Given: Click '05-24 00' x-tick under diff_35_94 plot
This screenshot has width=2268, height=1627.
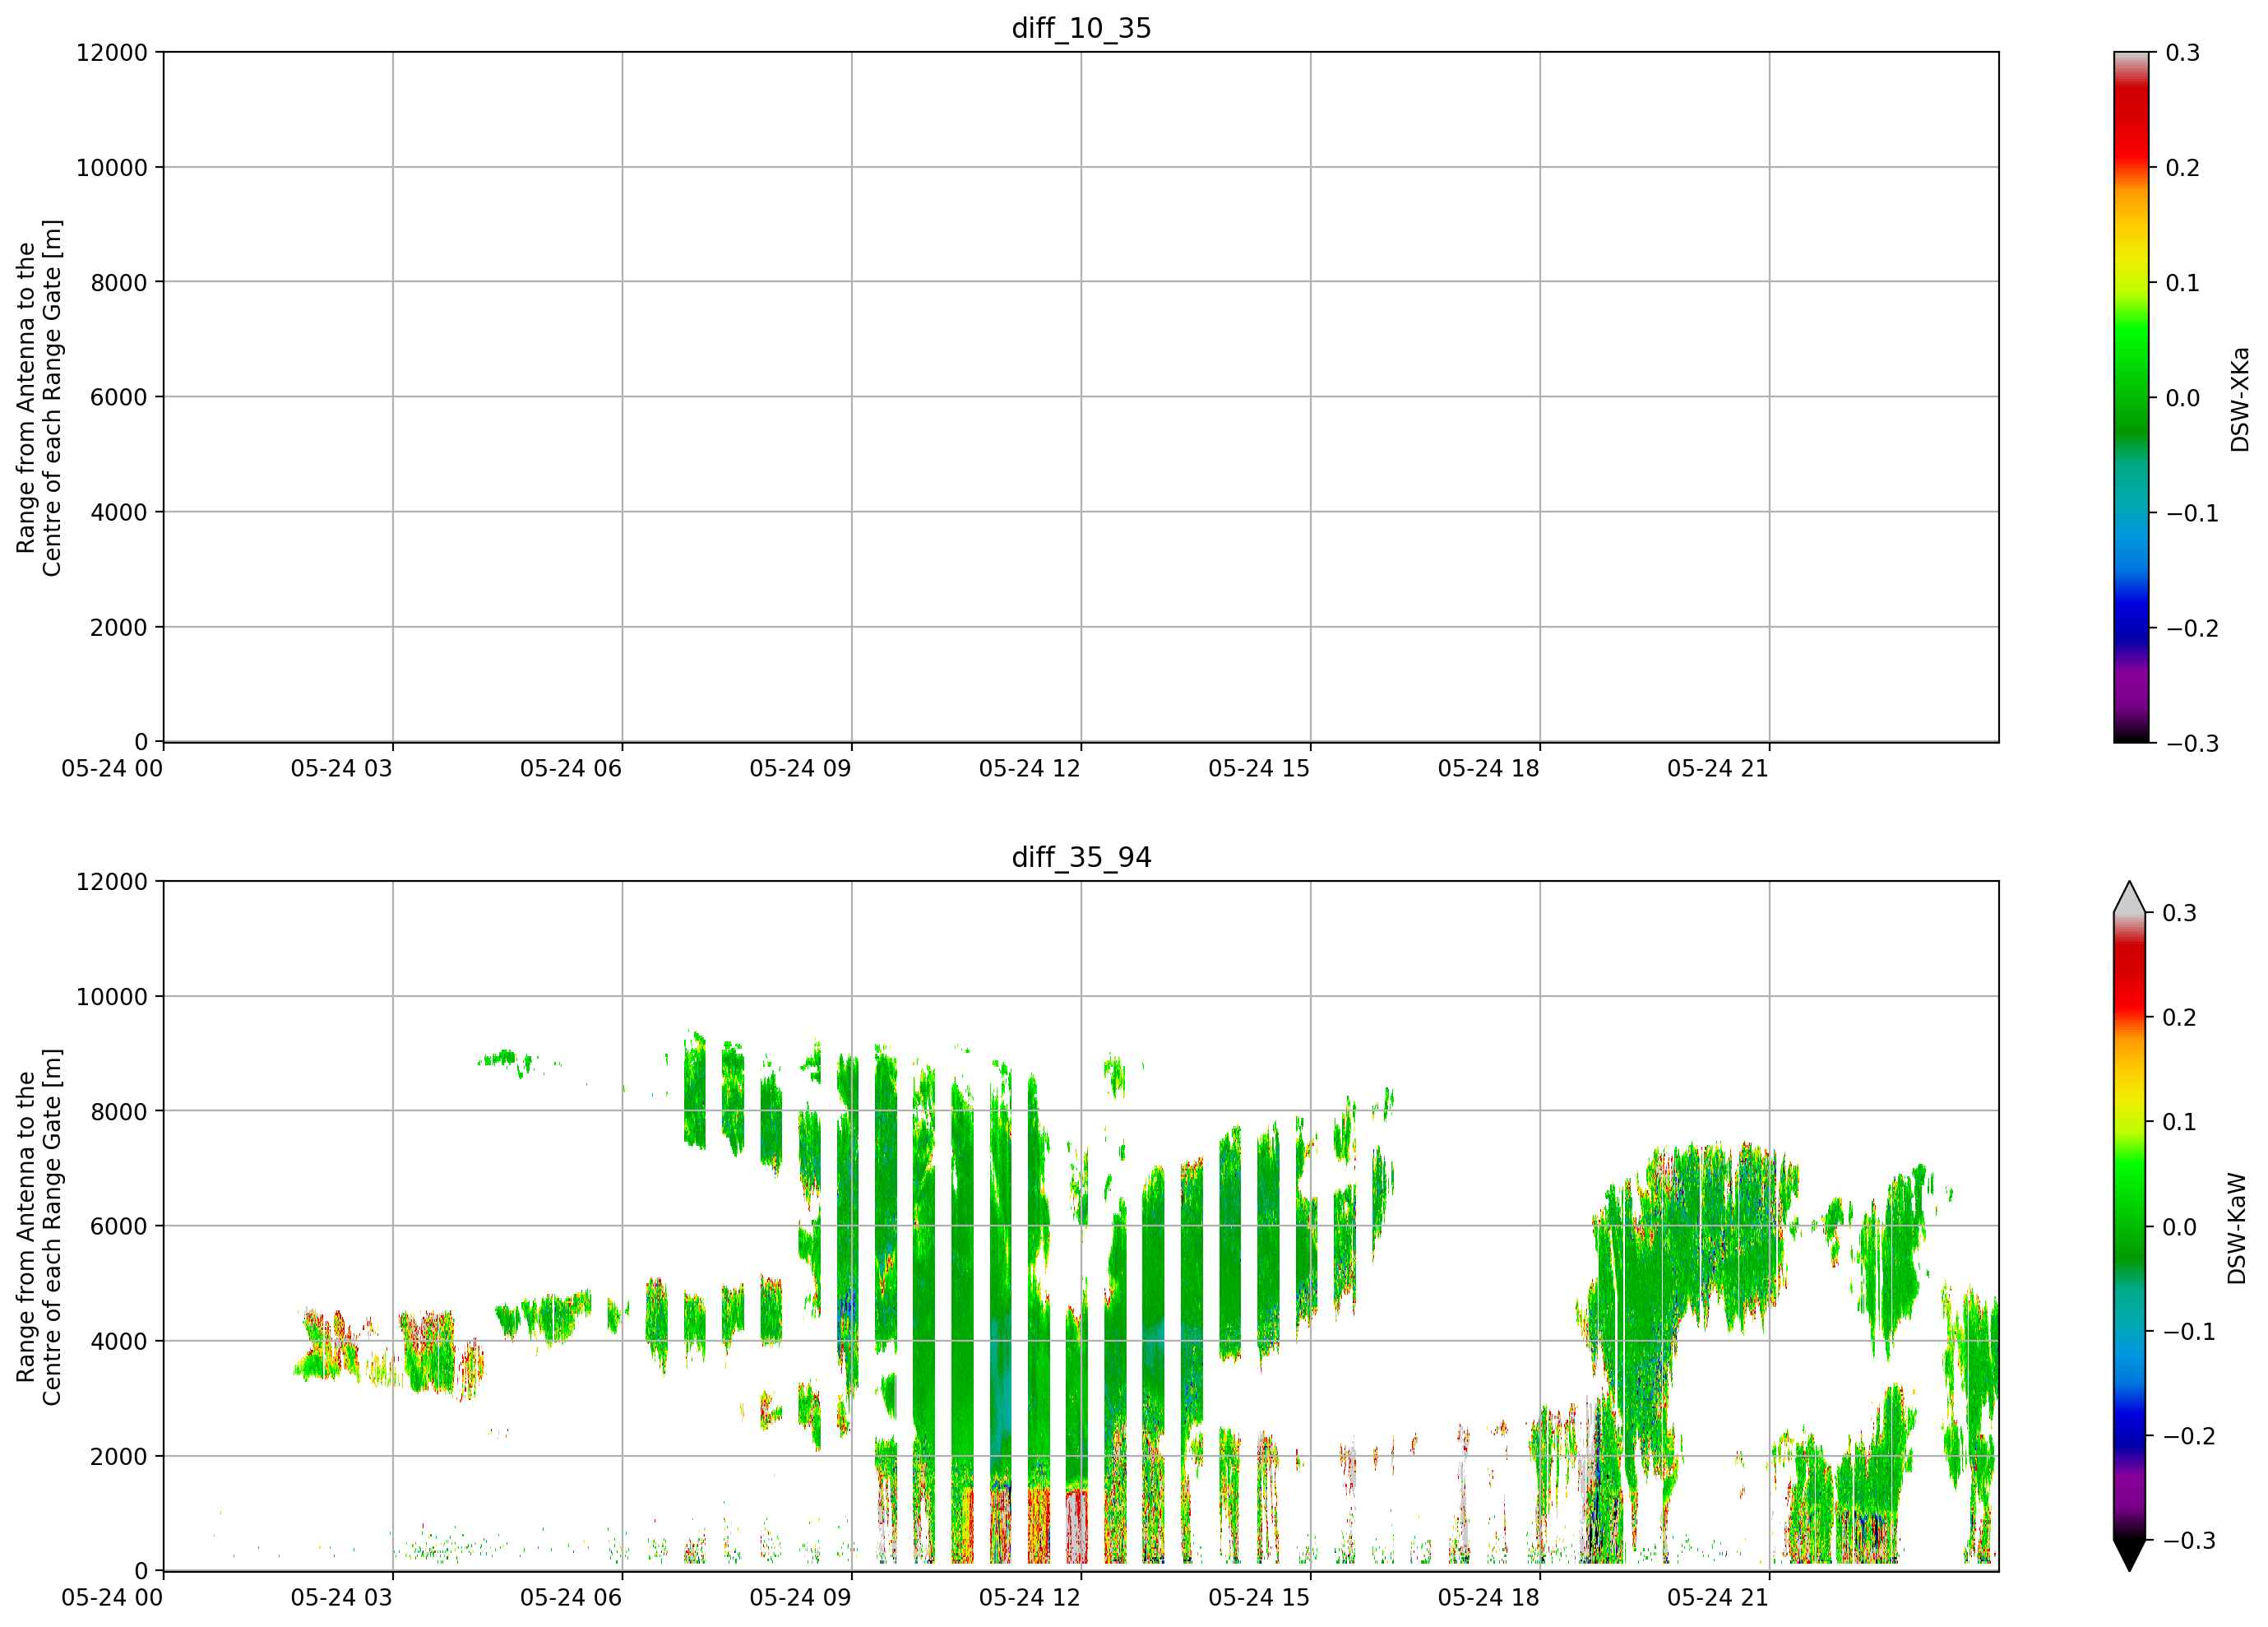Looking at the screenshot, I should tap(112, 1598).
